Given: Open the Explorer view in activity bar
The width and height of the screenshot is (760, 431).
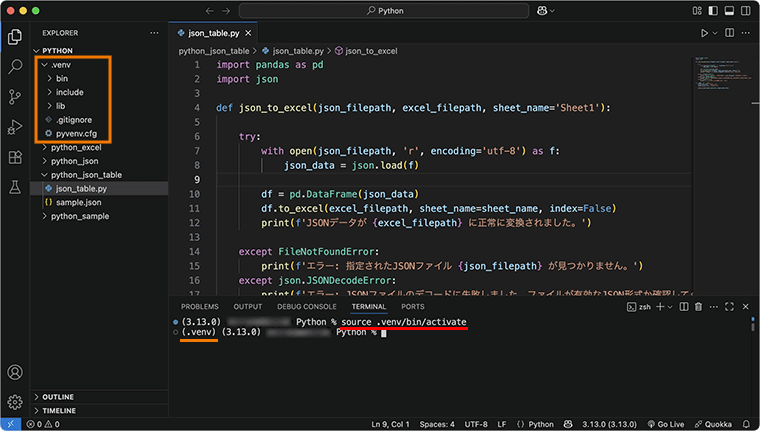Looking at the screenshot, I should pos(15,37).
